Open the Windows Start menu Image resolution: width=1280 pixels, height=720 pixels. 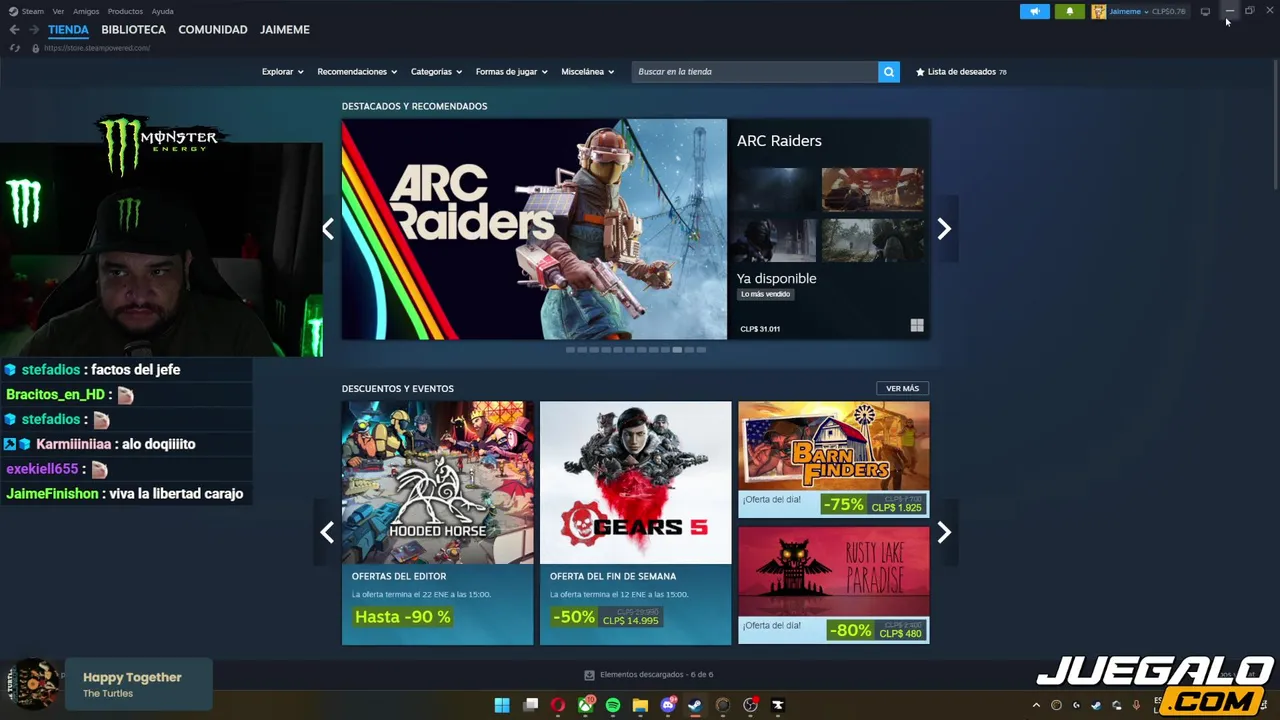502,705
